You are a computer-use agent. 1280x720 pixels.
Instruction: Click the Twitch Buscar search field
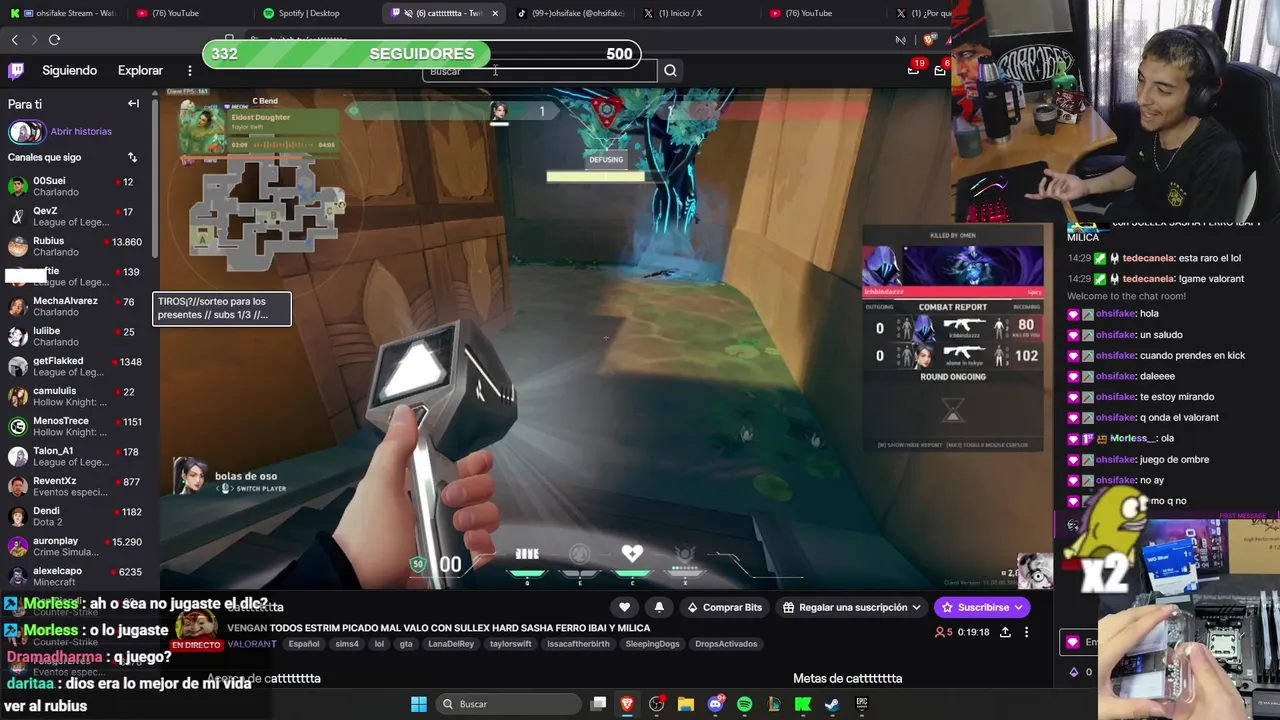click(540, 71)
